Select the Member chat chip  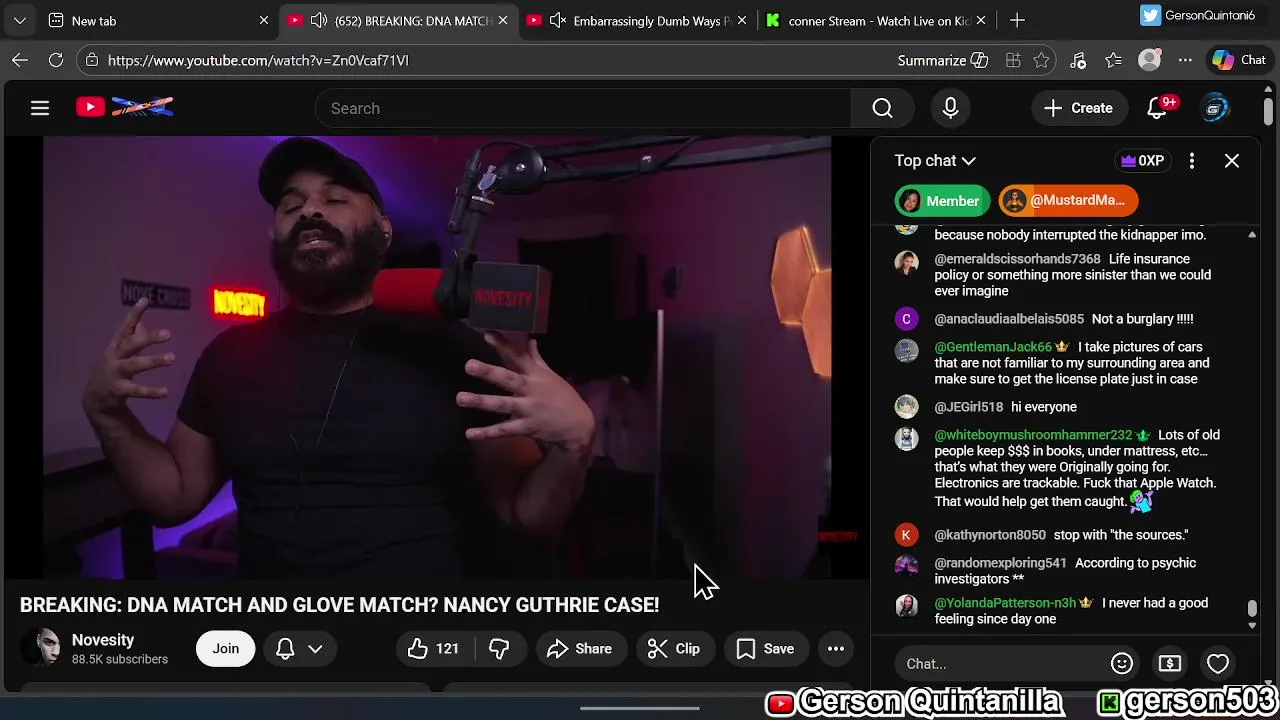coord(942,201)
